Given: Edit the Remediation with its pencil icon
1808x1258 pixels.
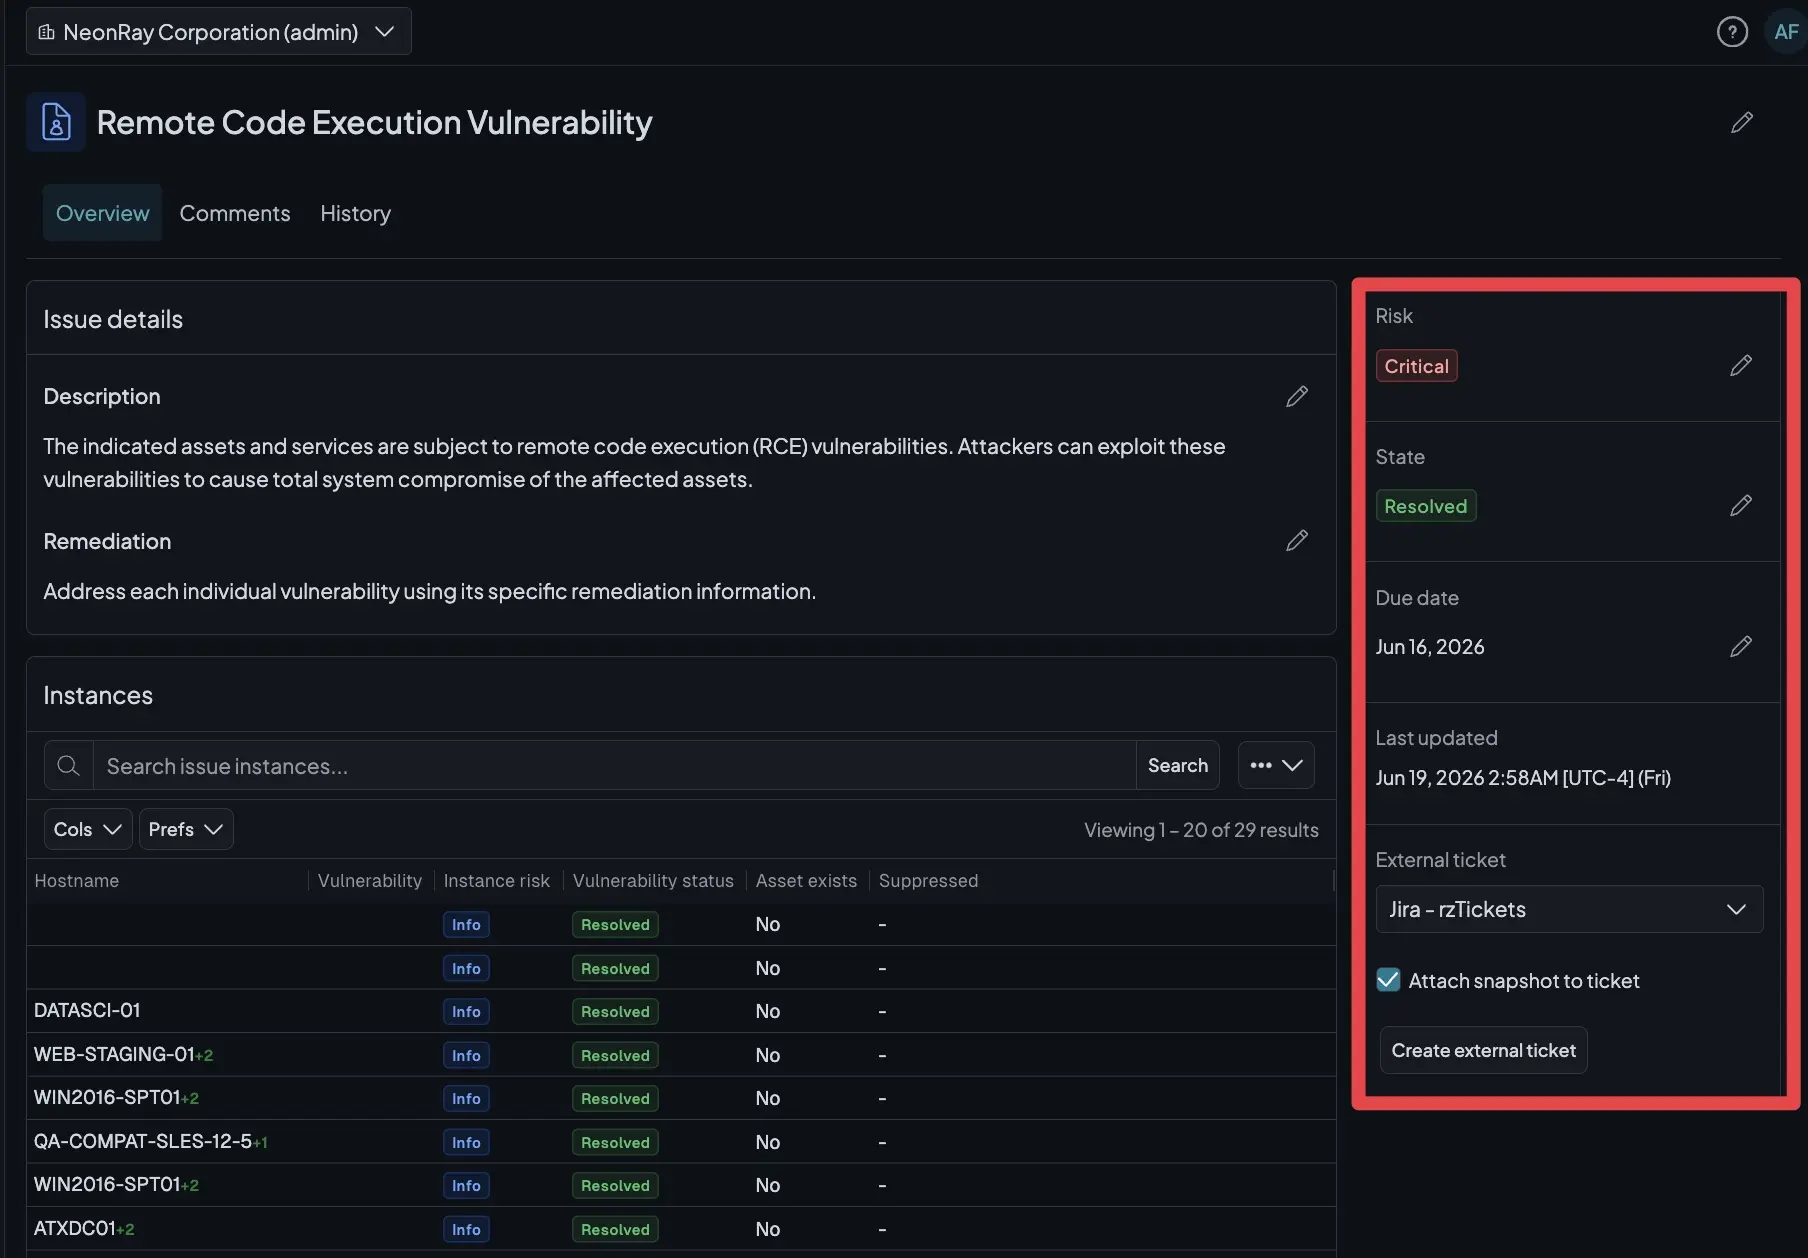Looking at the screenshot, I should 1297,540.
